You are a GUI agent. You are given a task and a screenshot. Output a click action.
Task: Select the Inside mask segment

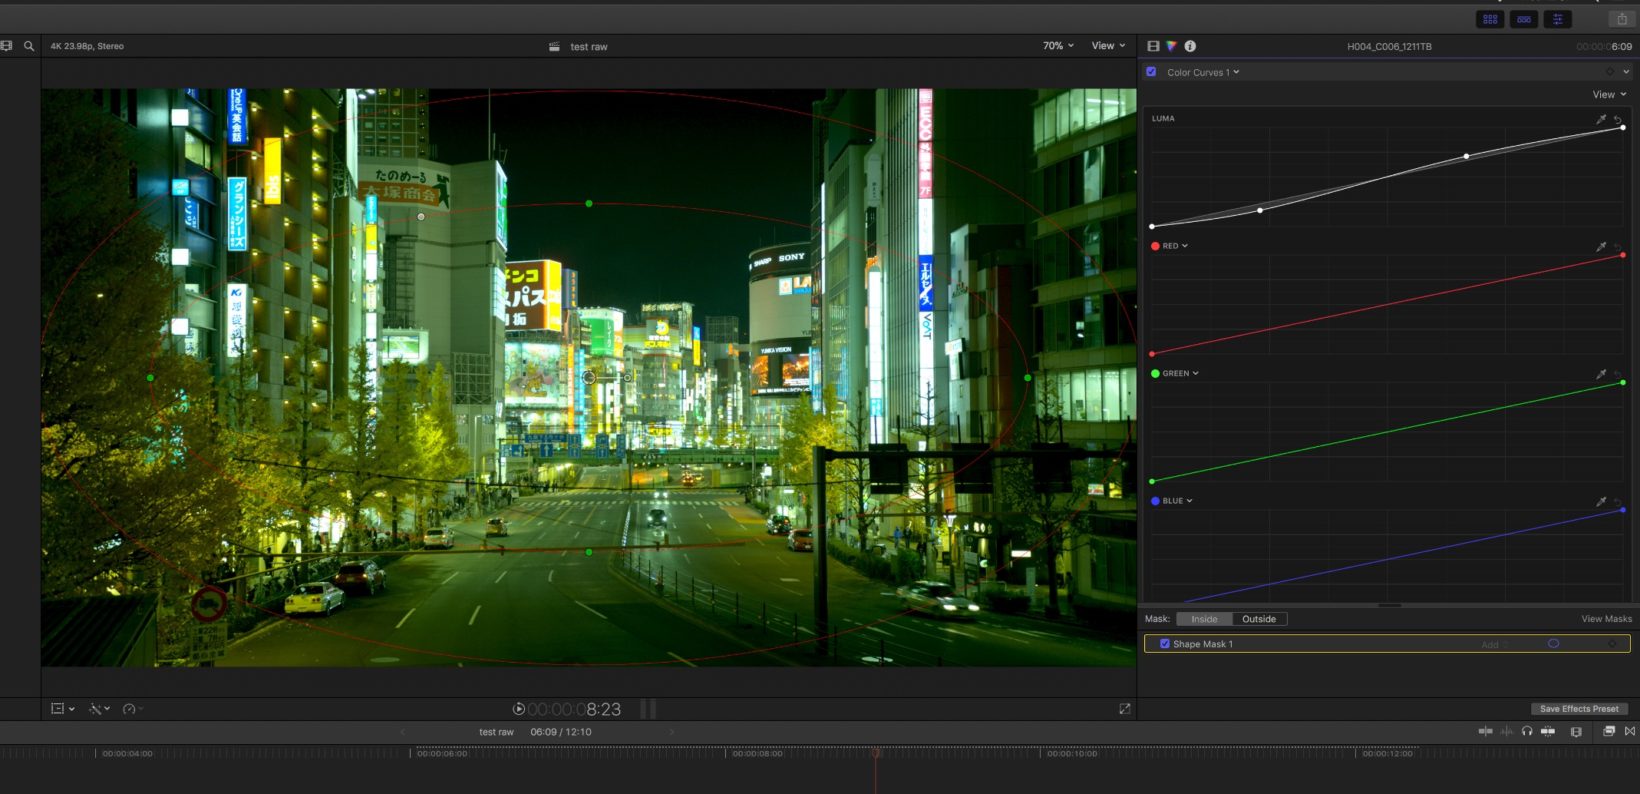pos(1204,619)
